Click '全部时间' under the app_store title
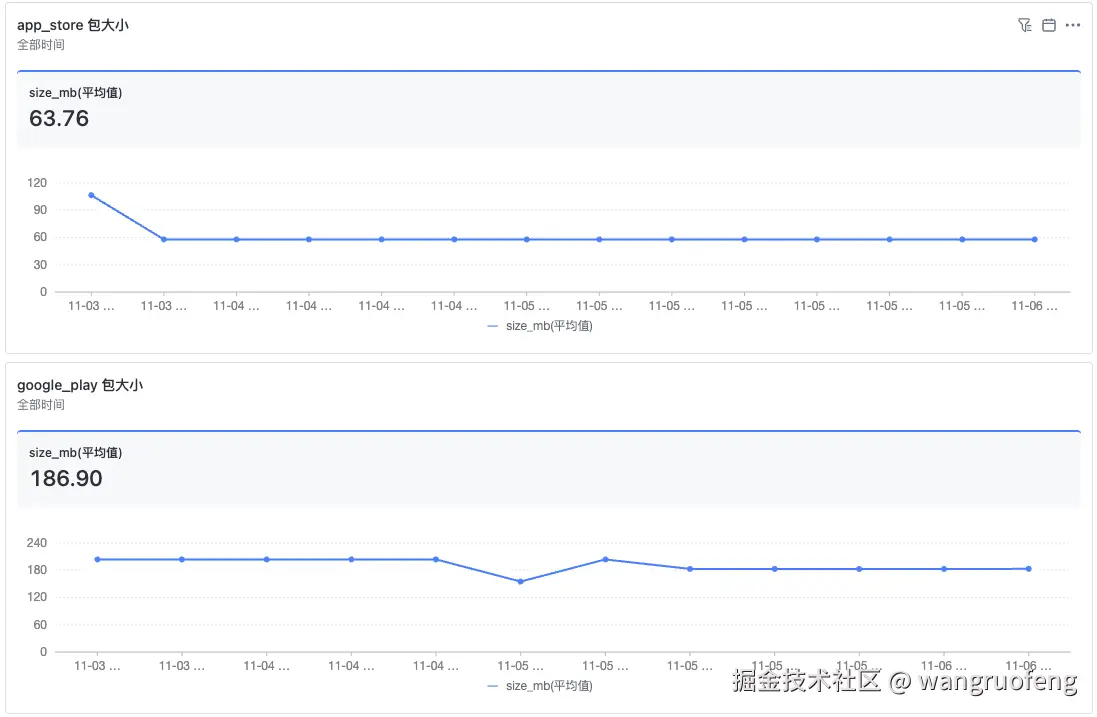 pyautogui.click(x=41, y=45)
